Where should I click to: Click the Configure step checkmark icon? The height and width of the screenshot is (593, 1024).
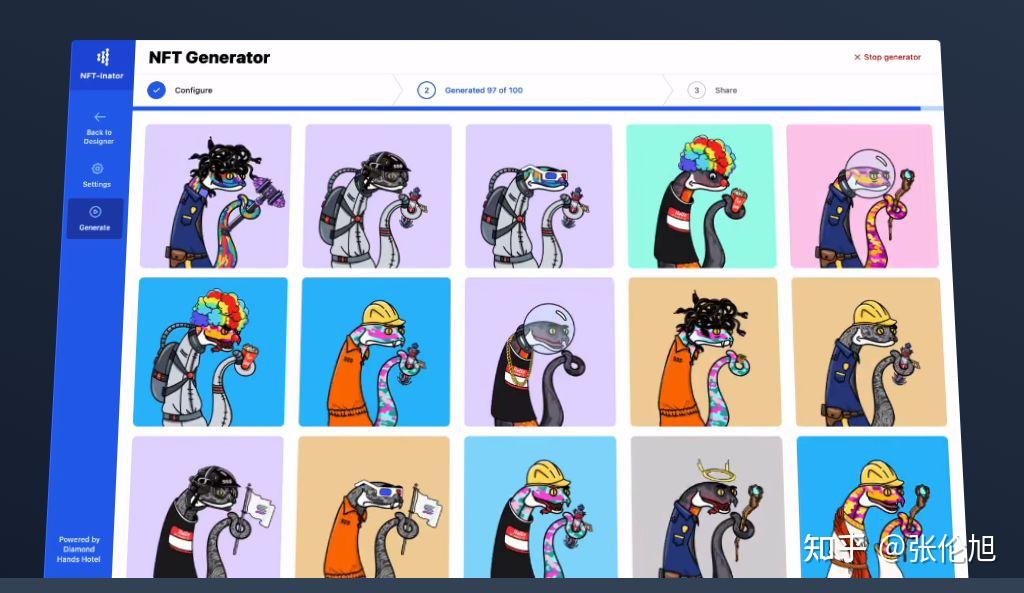156,90
